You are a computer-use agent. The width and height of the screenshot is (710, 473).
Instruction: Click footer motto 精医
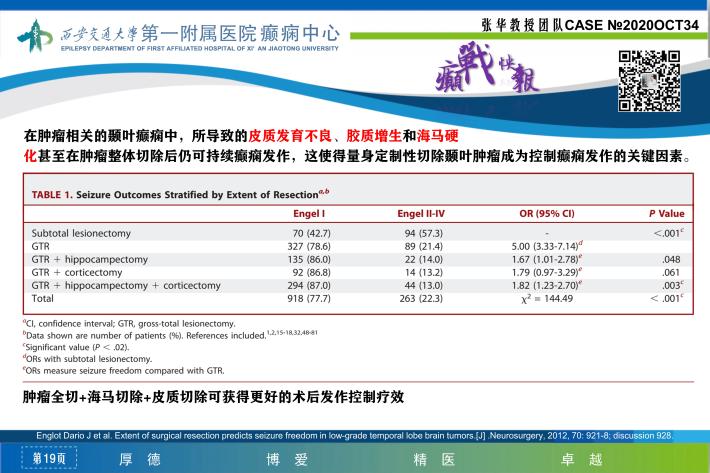[x=434, y=459]
